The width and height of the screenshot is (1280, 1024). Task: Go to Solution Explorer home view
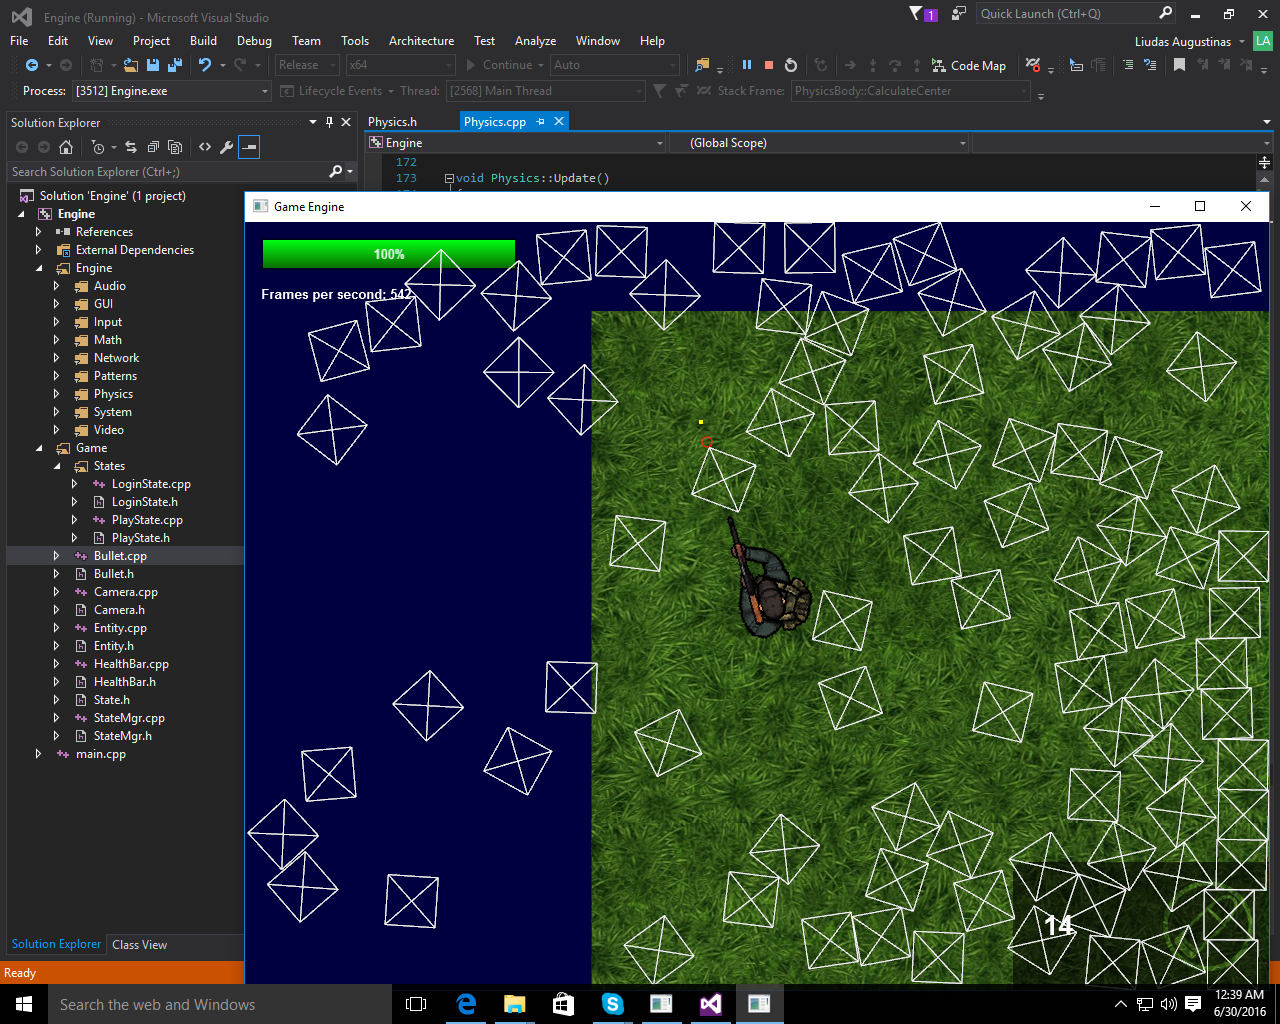[x=66, y=147]
